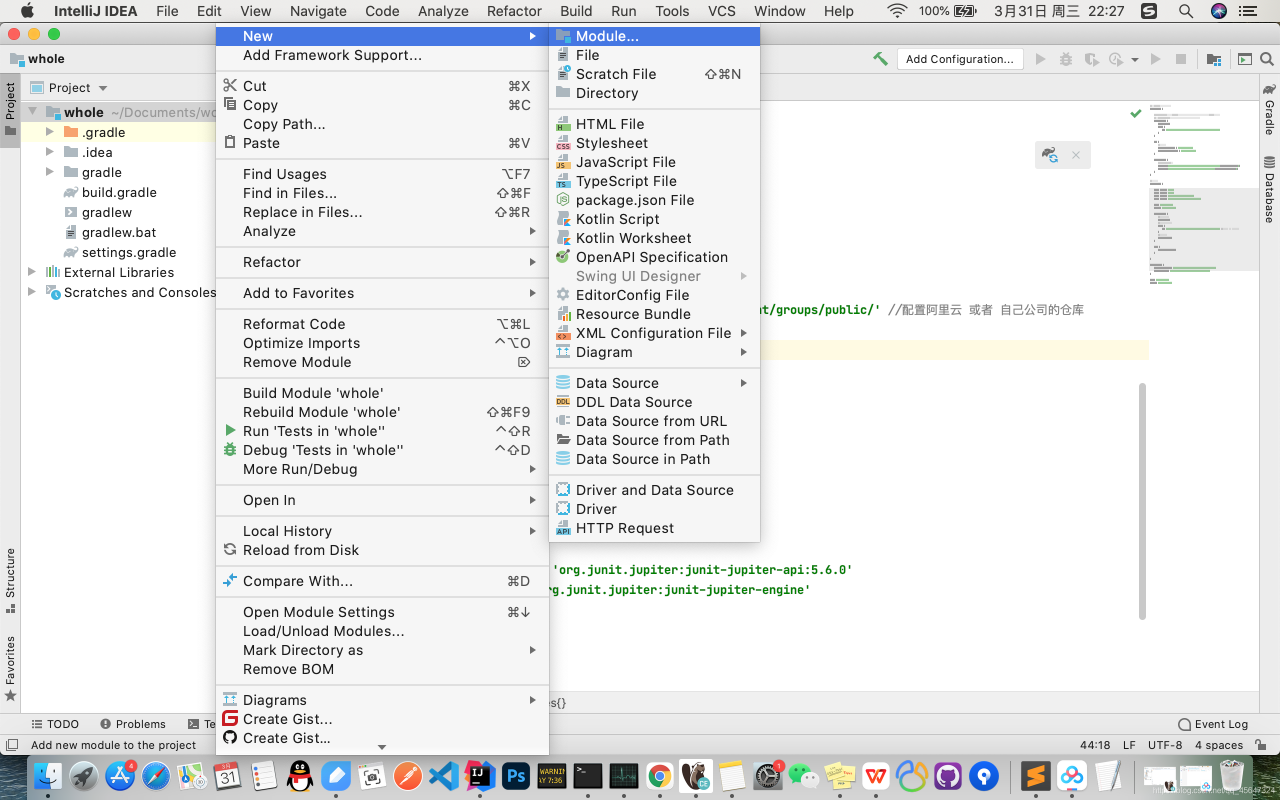Open the Event Log panel

(x=1213, y=724)
